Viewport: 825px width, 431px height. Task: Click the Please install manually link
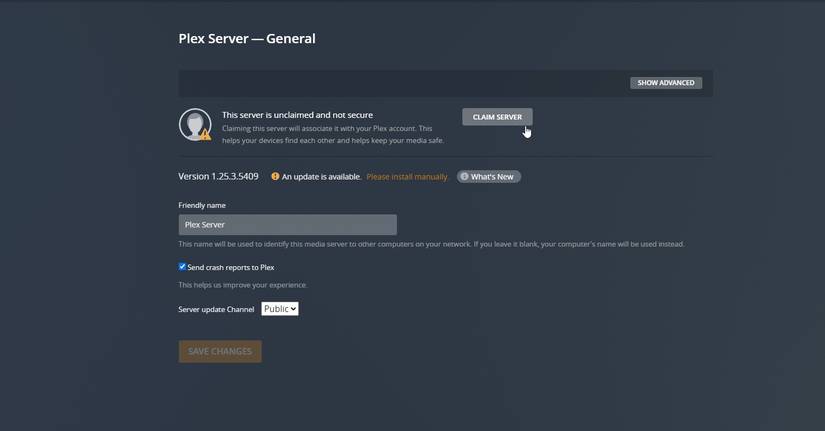pyautogui.click(x=407, y=177)
